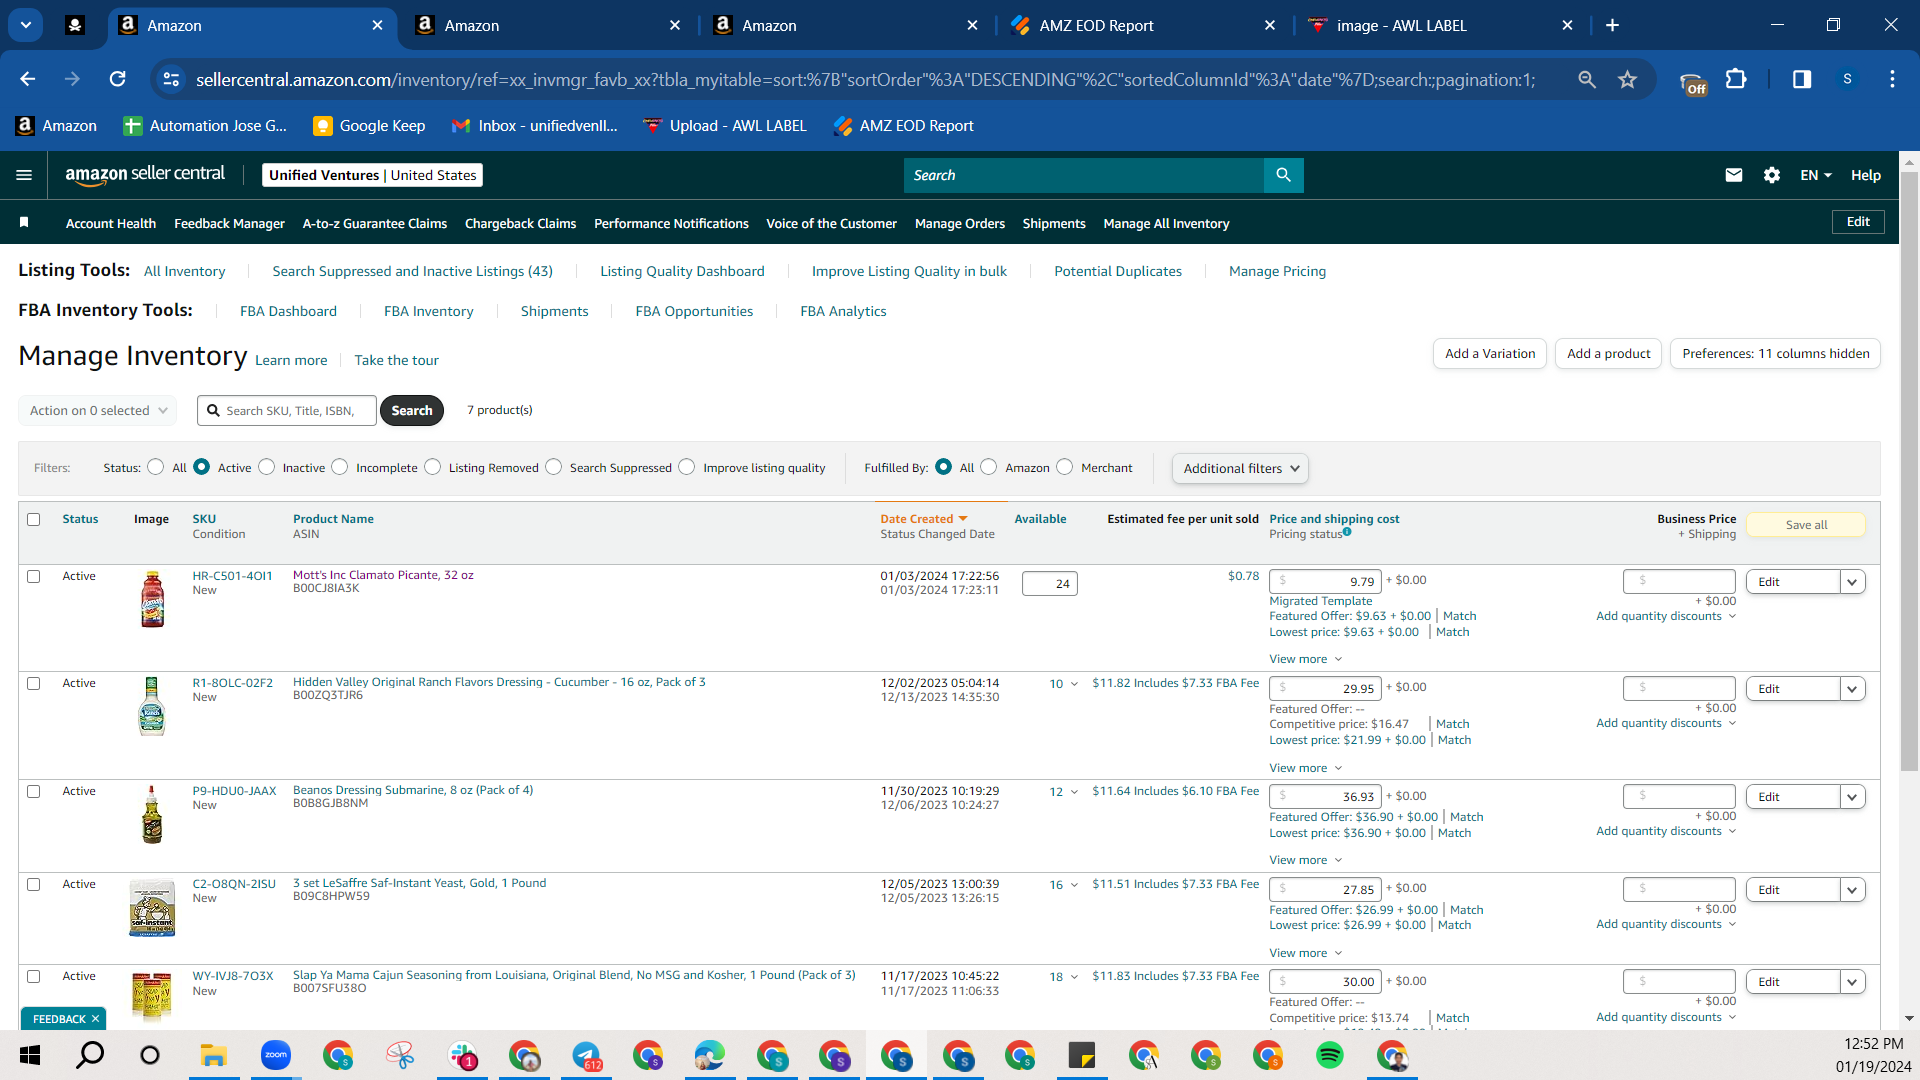Click the Add a product button
Image resolution: width=1920 pixels, height=1080 pixels.
coord(1608,353)
